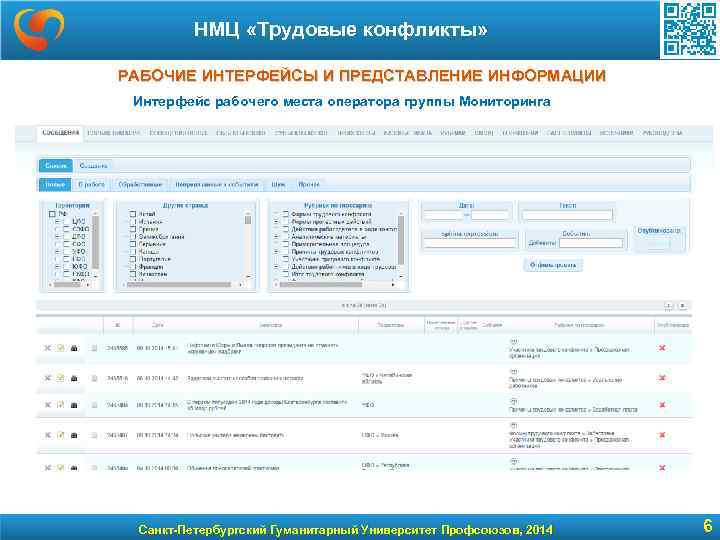
Task: Click briefcase icon in the first message row
Action: pos(74,348)
